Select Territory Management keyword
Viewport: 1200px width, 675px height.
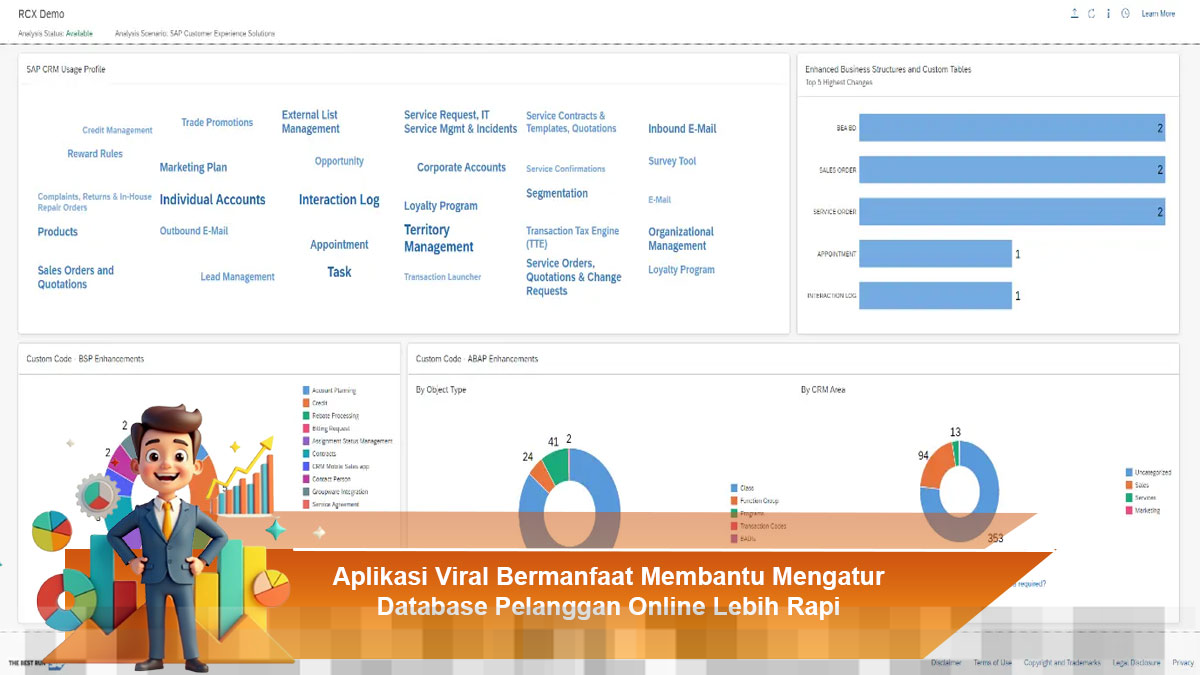pos(437,237)
